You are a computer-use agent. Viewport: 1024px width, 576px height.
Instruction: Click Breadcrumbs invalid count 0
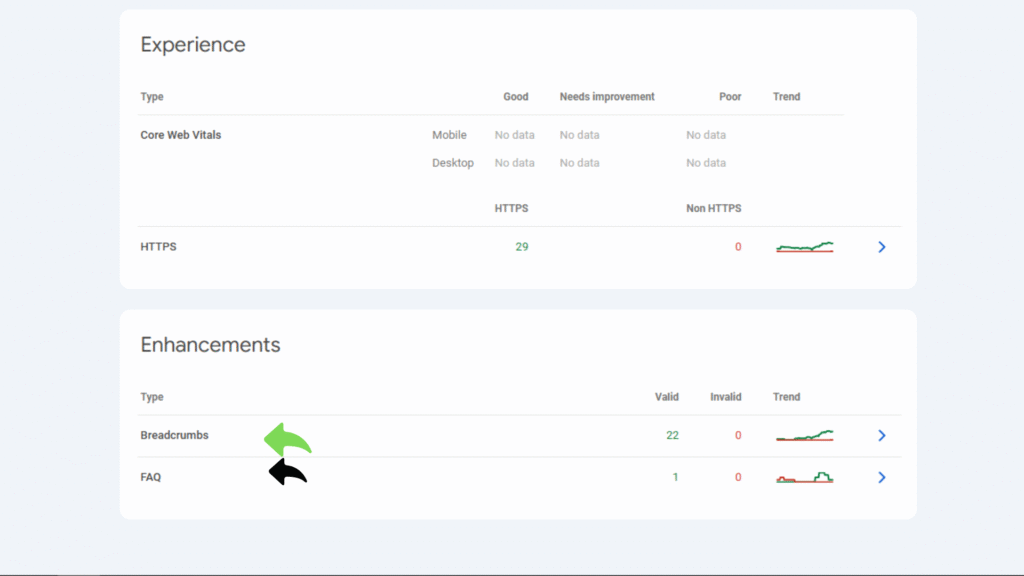[x=738, y=436]
